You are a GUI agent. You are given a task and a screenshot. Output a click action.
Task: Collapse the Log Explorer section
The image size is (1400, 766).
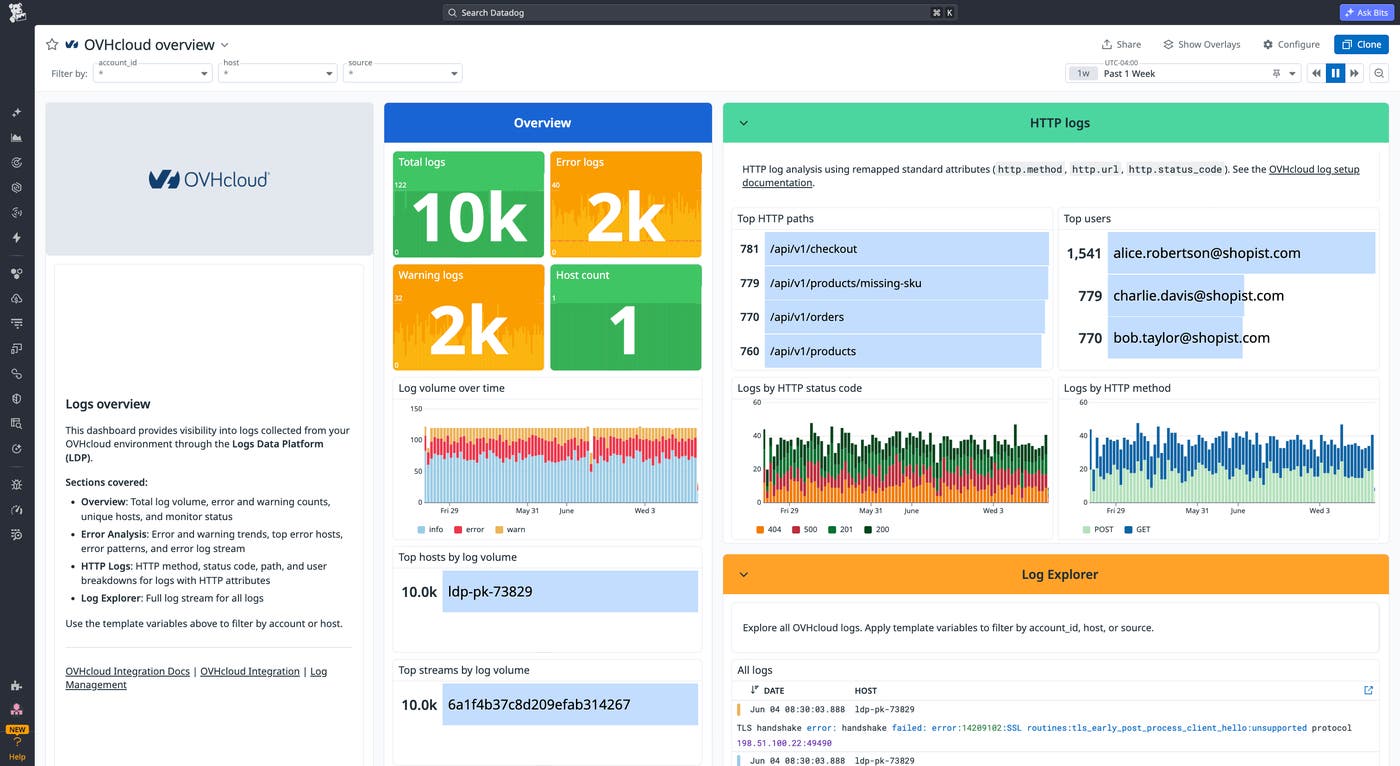click(743, 575)
